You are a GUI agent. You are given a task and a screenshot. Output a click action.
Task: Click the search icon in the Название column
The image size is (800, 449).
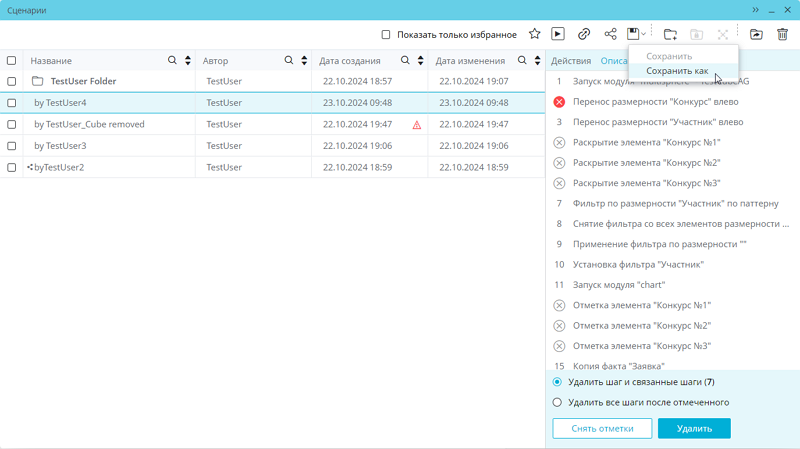pos(173,61)
